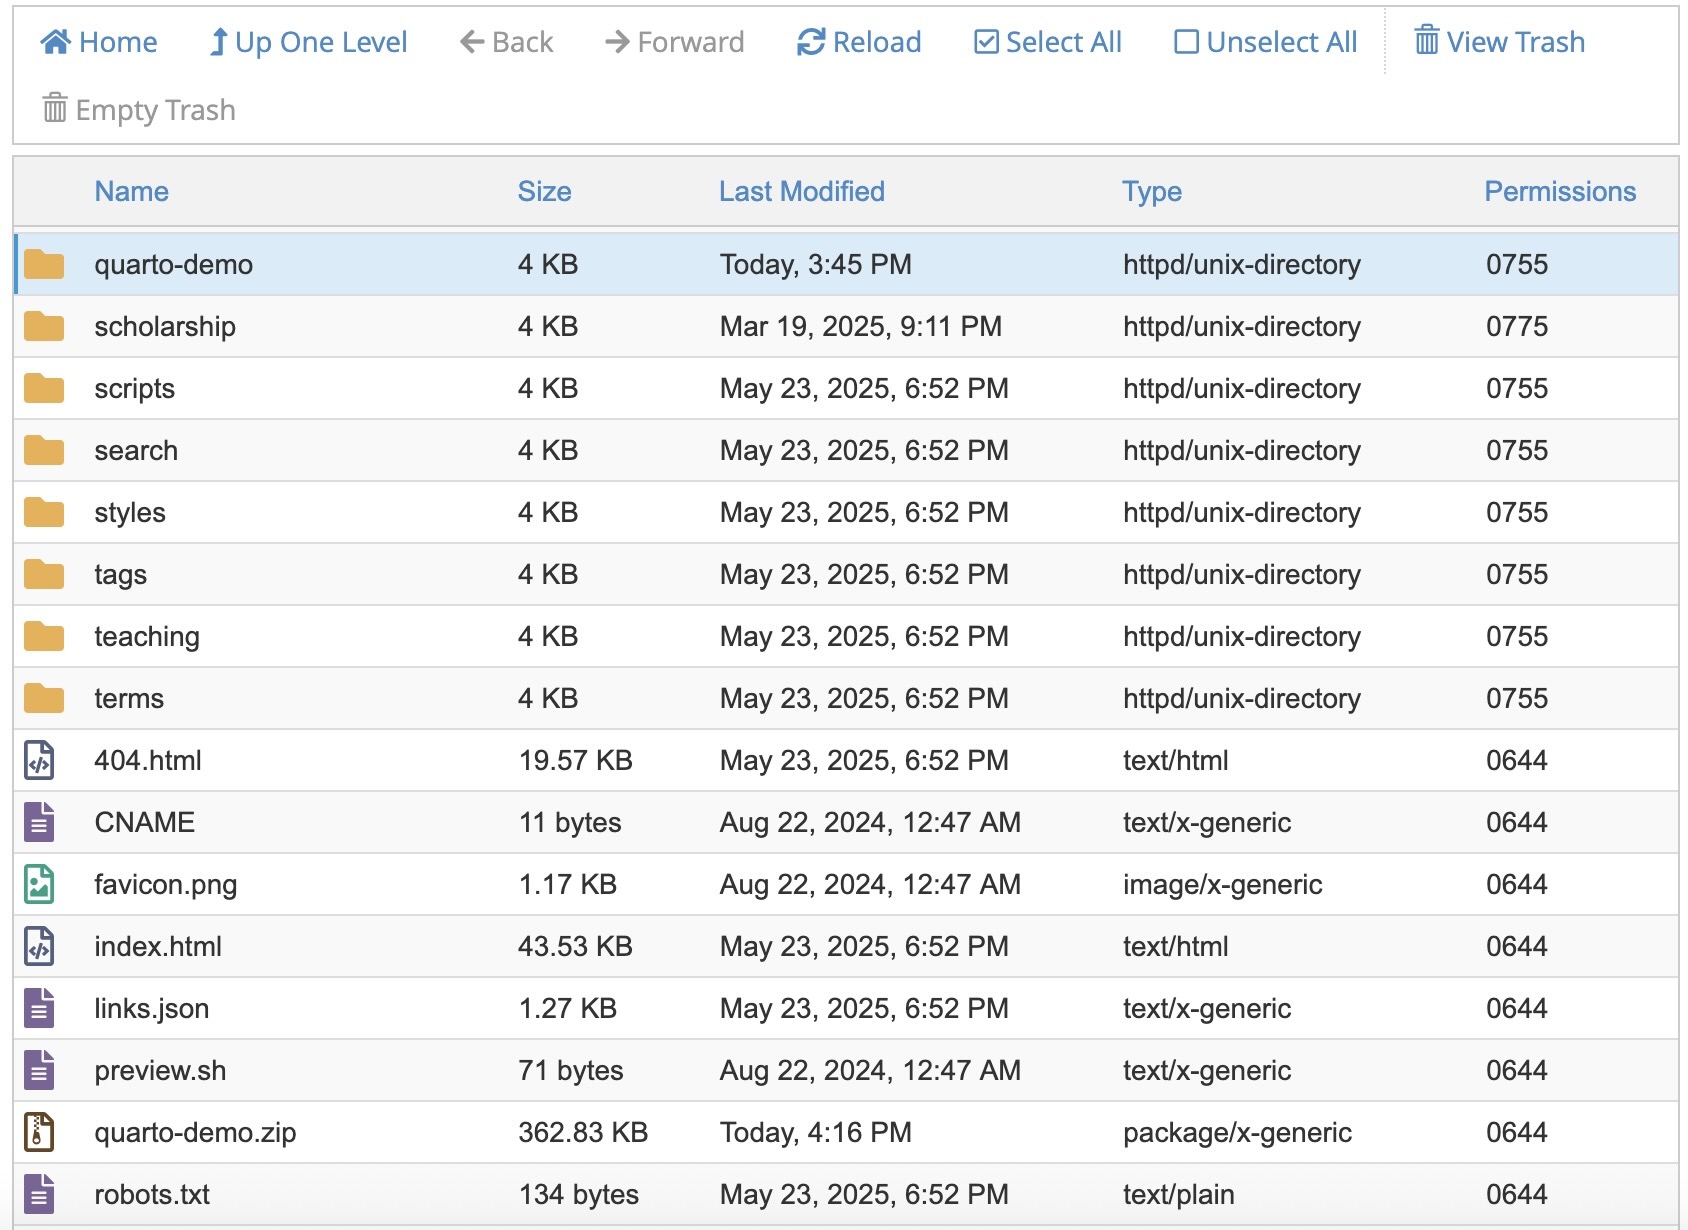Click the quarto-demo folder icon

(44, 265)
